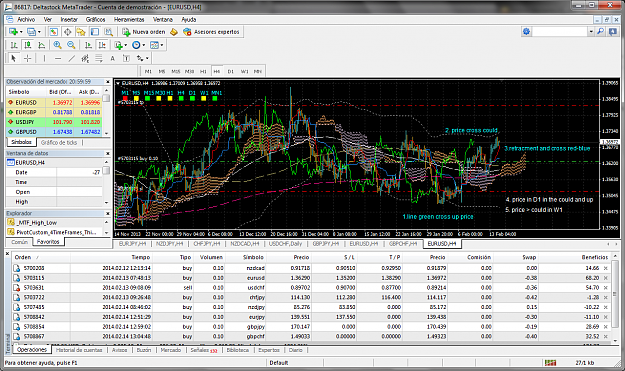Switch timeframe to M15
The height and width of the screenshot is (371, 625).
point(176,71)
